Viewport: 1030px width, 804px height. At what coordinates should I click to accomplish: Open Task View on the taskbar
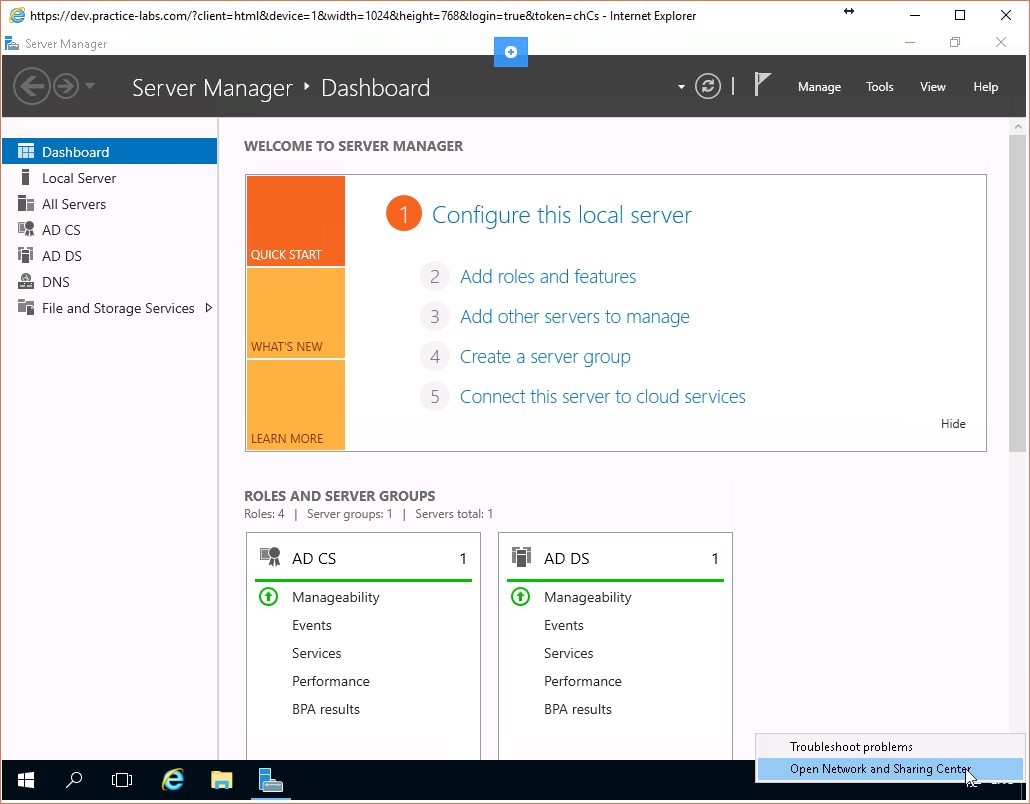point(122,780)
